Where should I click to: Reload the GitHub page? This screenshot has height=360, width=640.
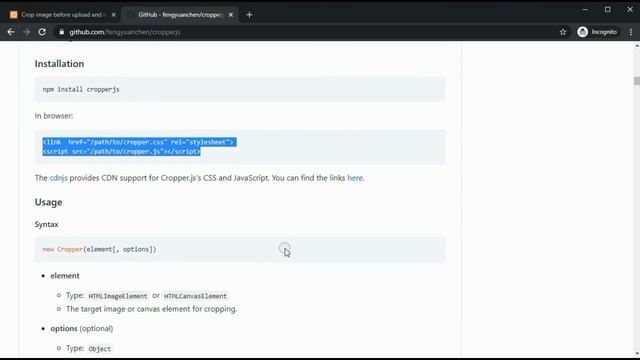[42, 32]
